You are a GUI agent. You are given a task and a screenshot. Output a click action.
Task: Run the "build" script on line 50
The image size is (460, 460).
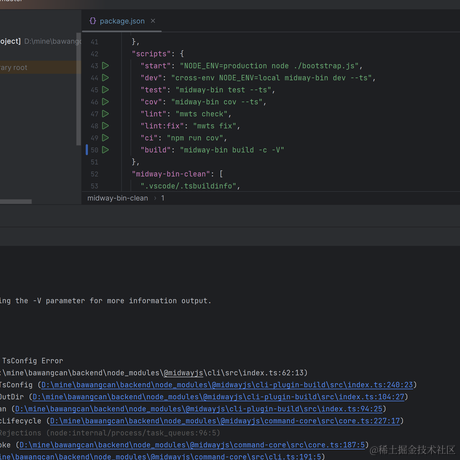point(105,150)
